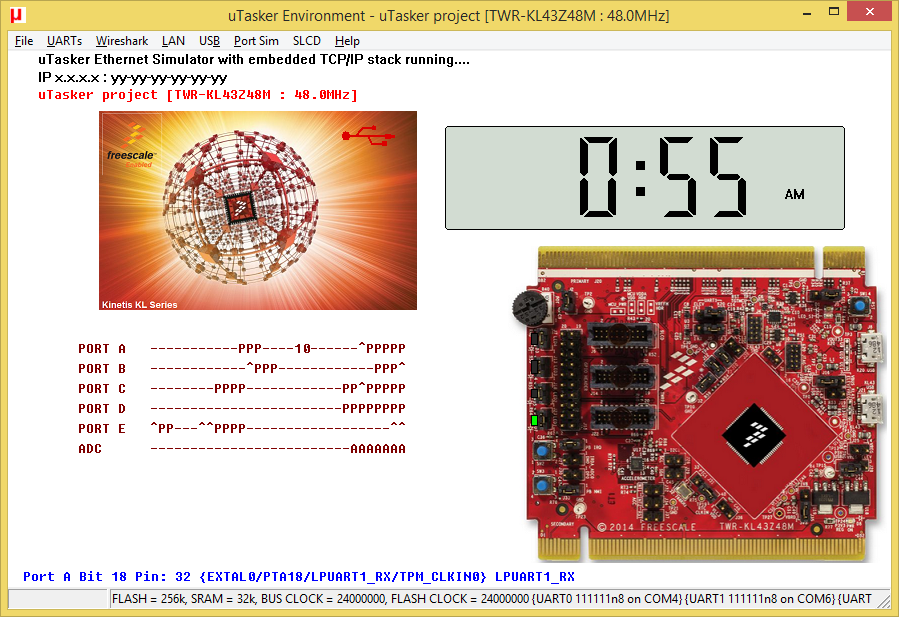Click the red USB symbol on Kinetis image

click(x=361, y=135)
